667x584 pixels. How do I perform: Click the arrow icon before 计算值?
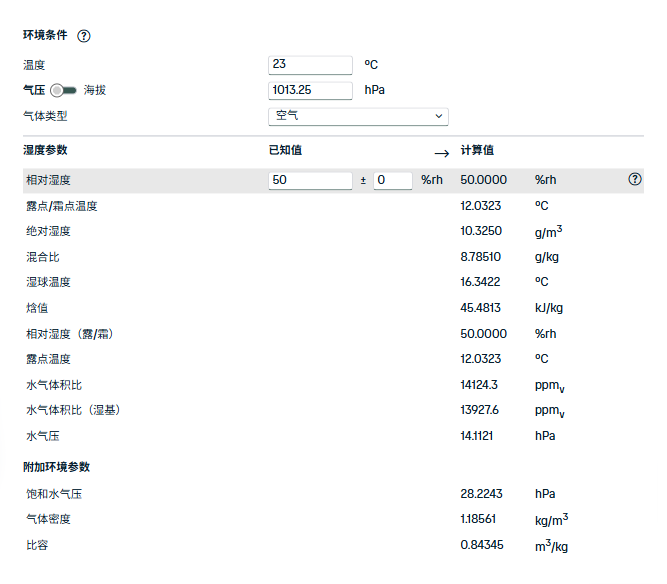point(441,153)
